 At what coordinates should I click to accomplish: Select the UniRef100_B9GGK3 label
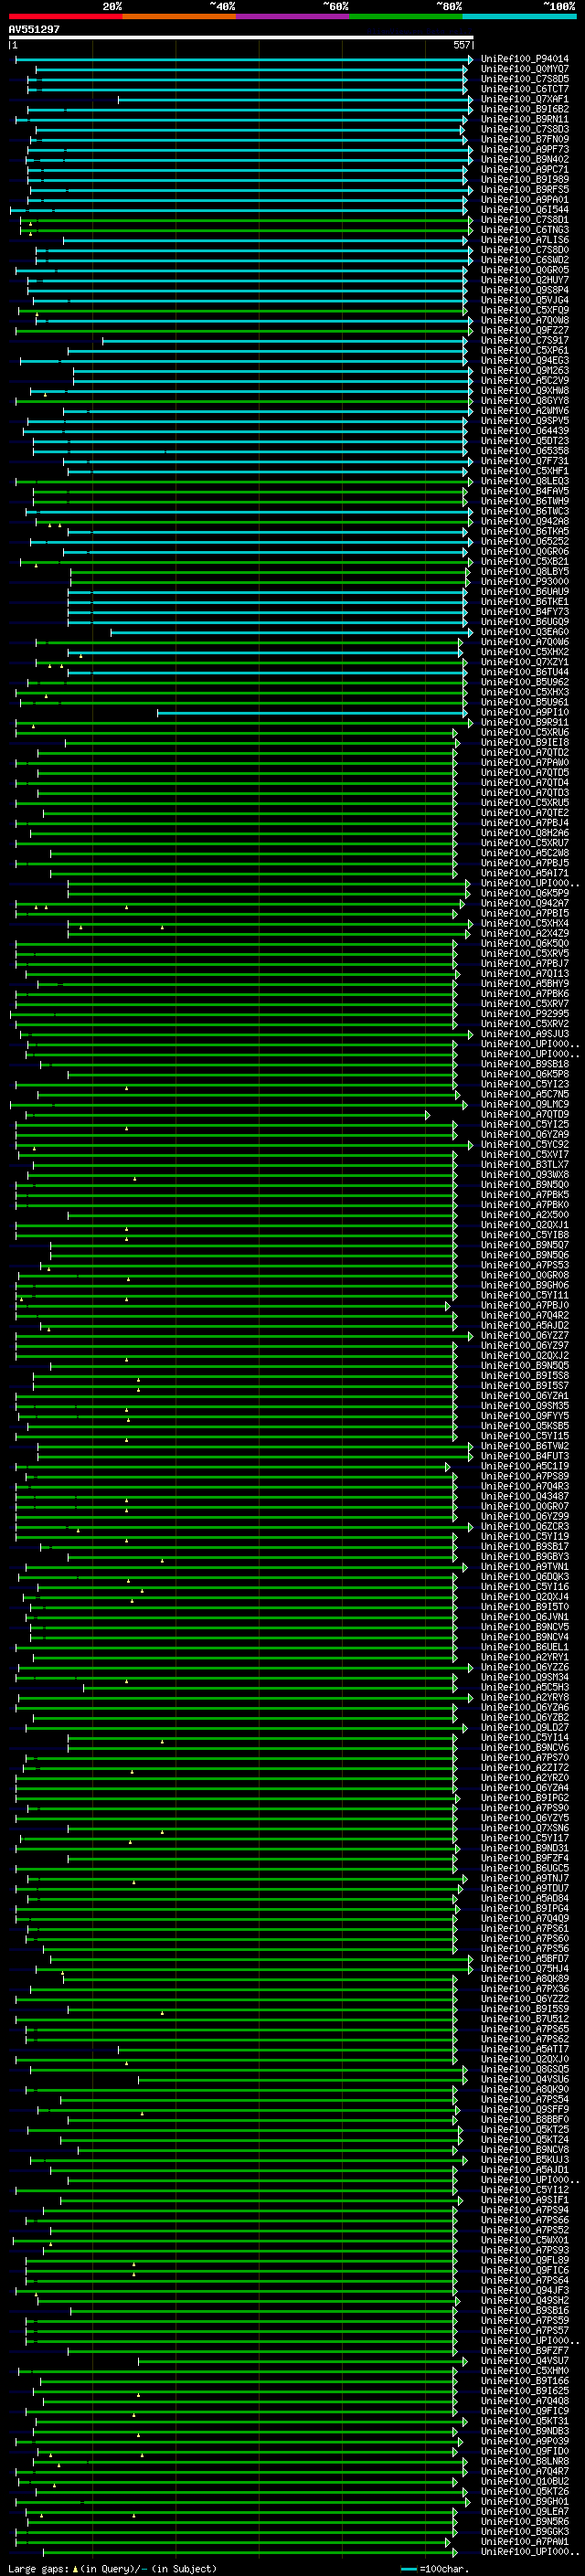pyautogui.click(x=525, y=2531)
